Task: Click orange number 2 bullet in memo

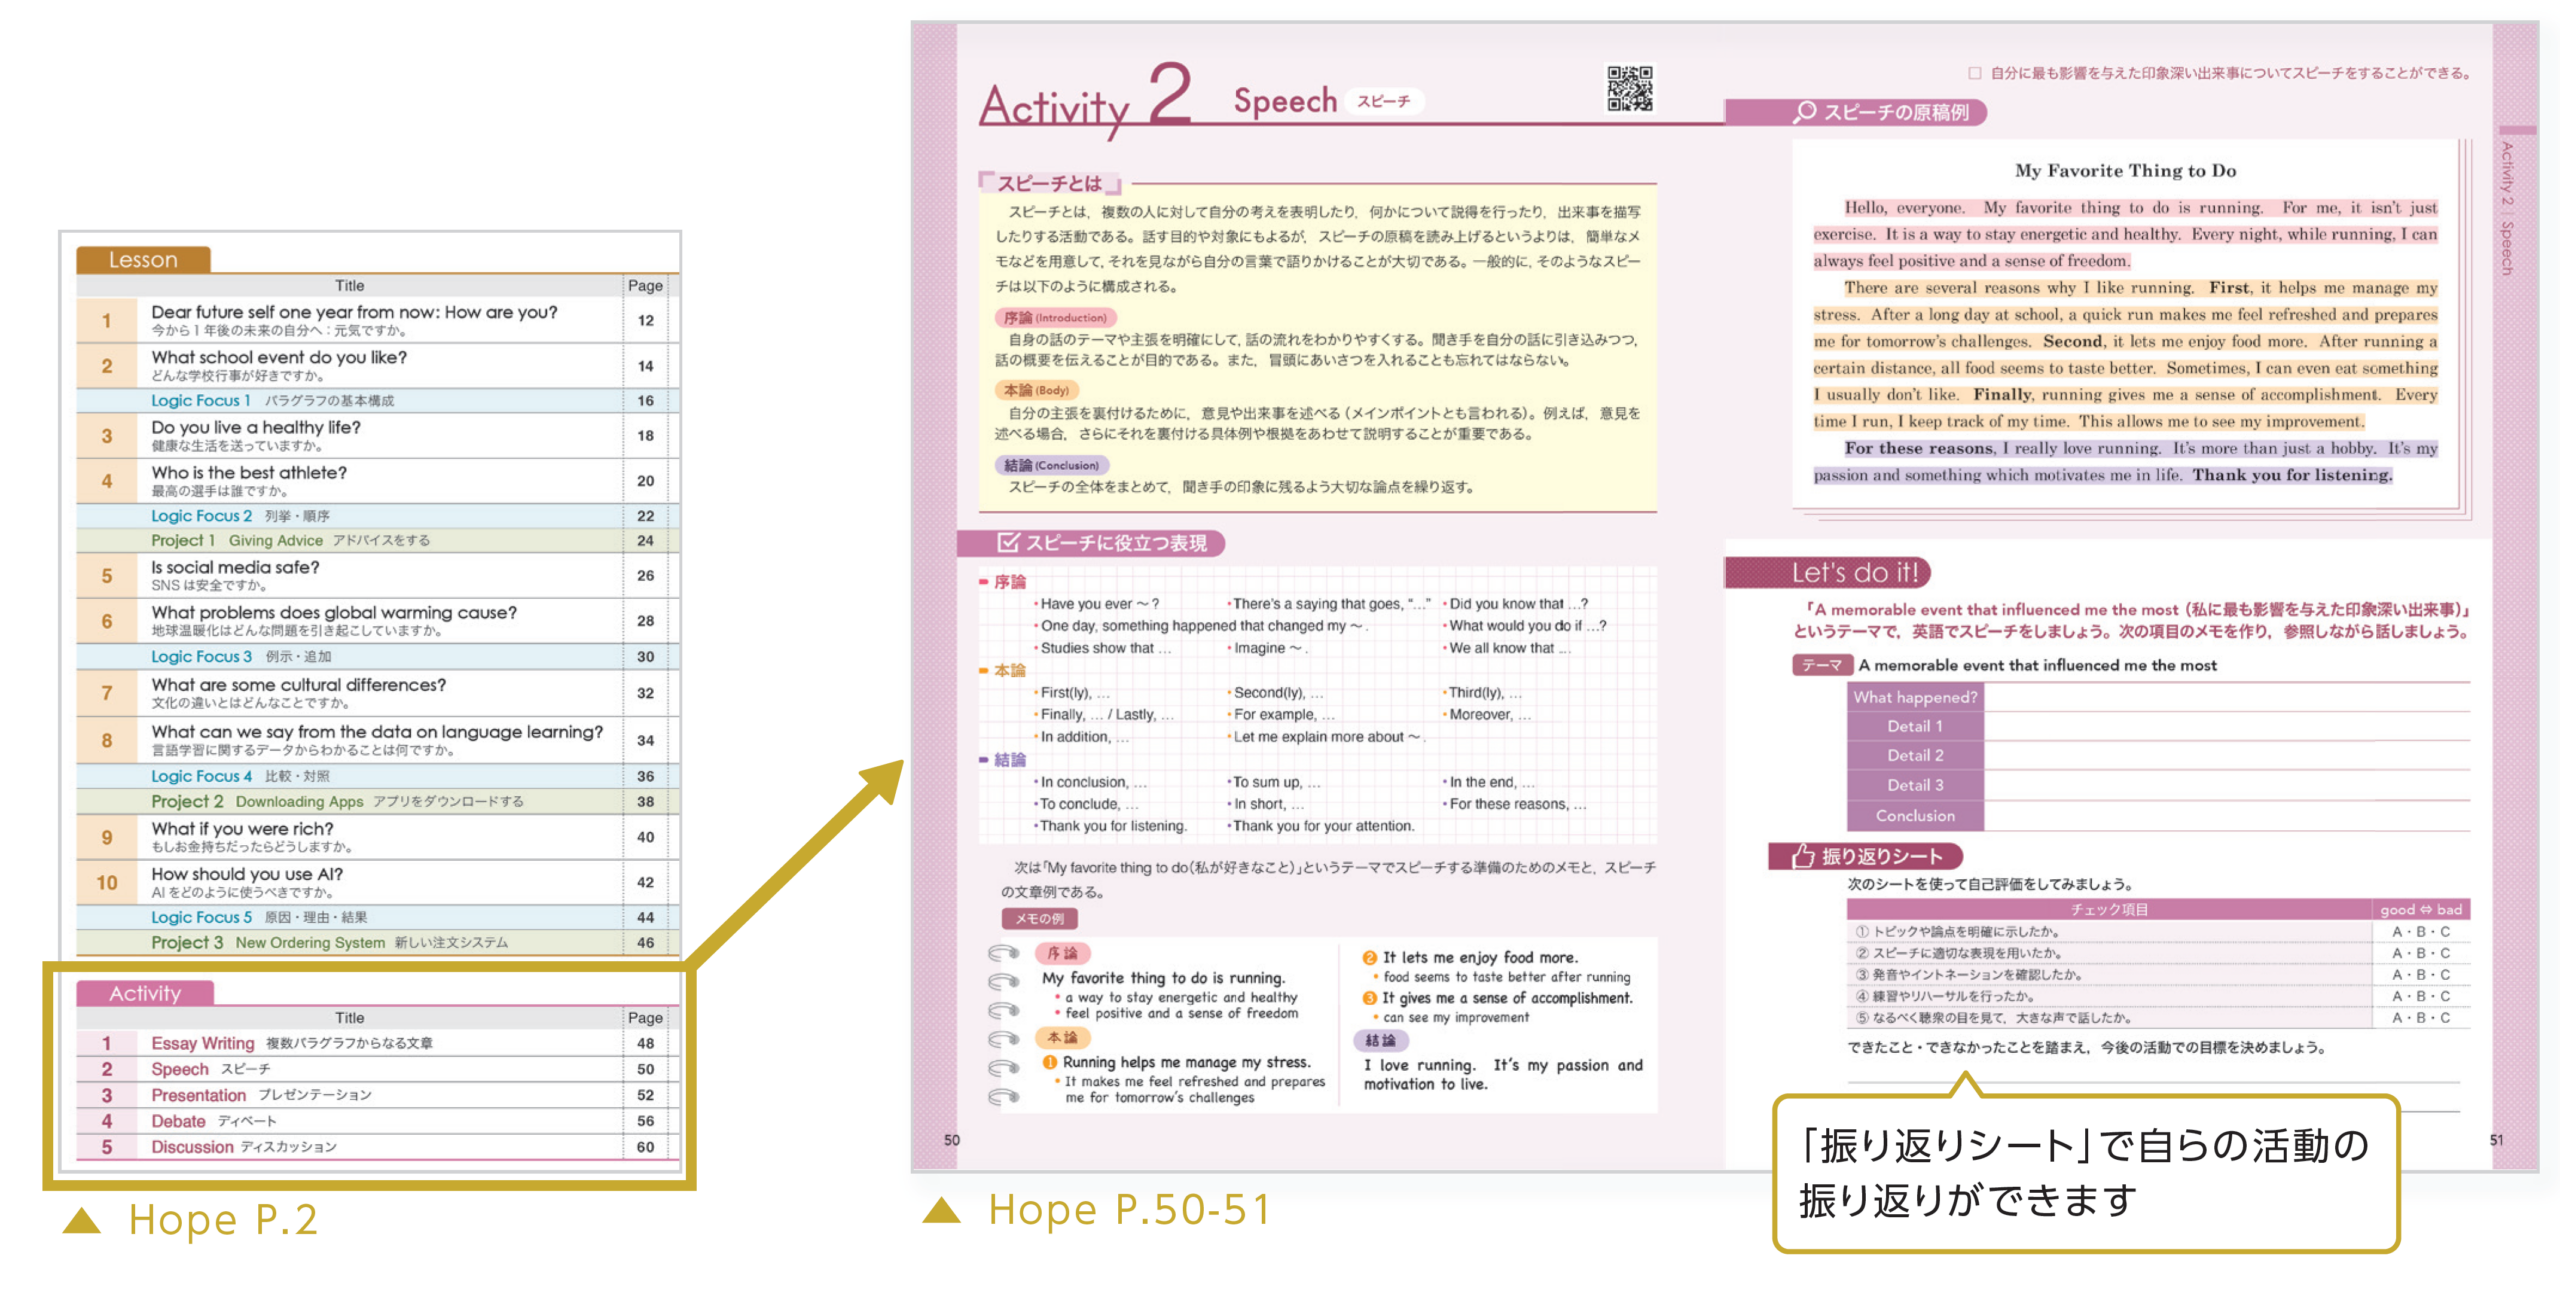Action: click(1369, 957)
